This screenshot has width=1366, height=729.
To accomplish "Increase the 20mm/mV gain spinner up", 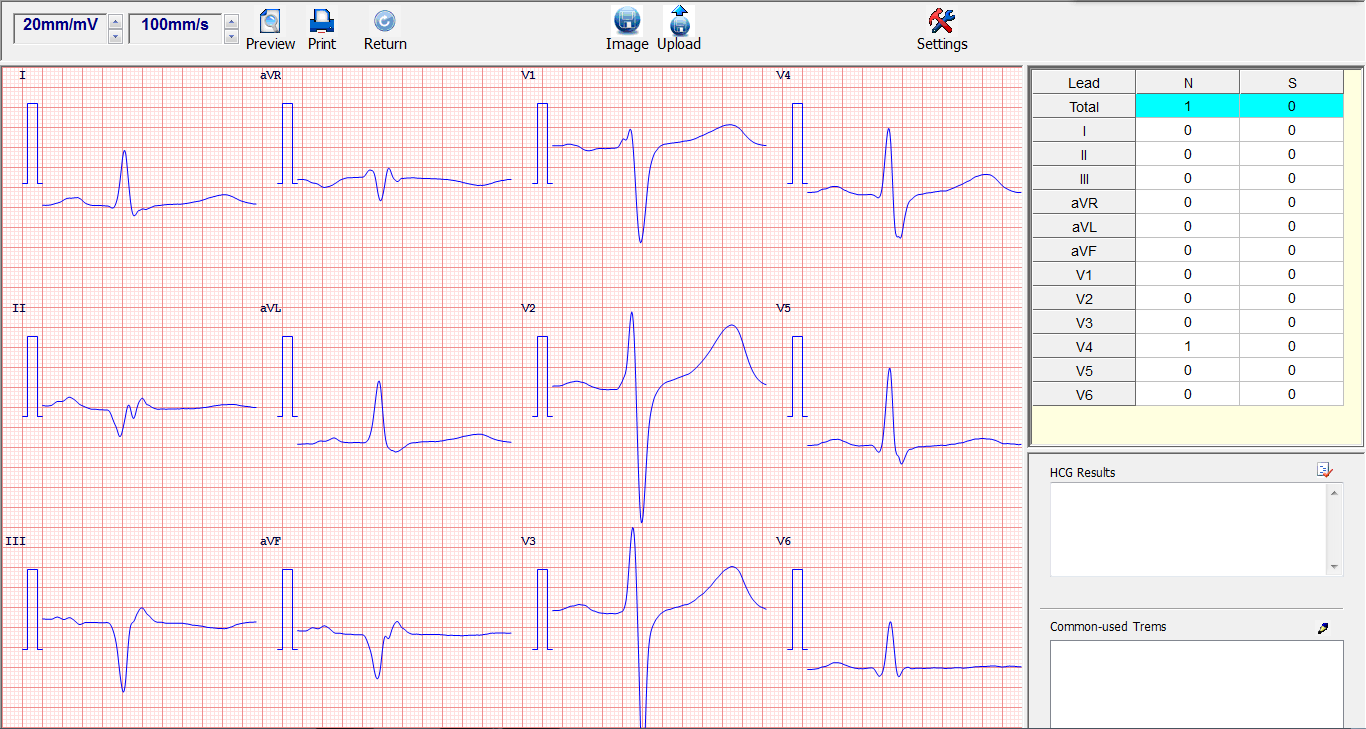I will [x=115, y=21].
